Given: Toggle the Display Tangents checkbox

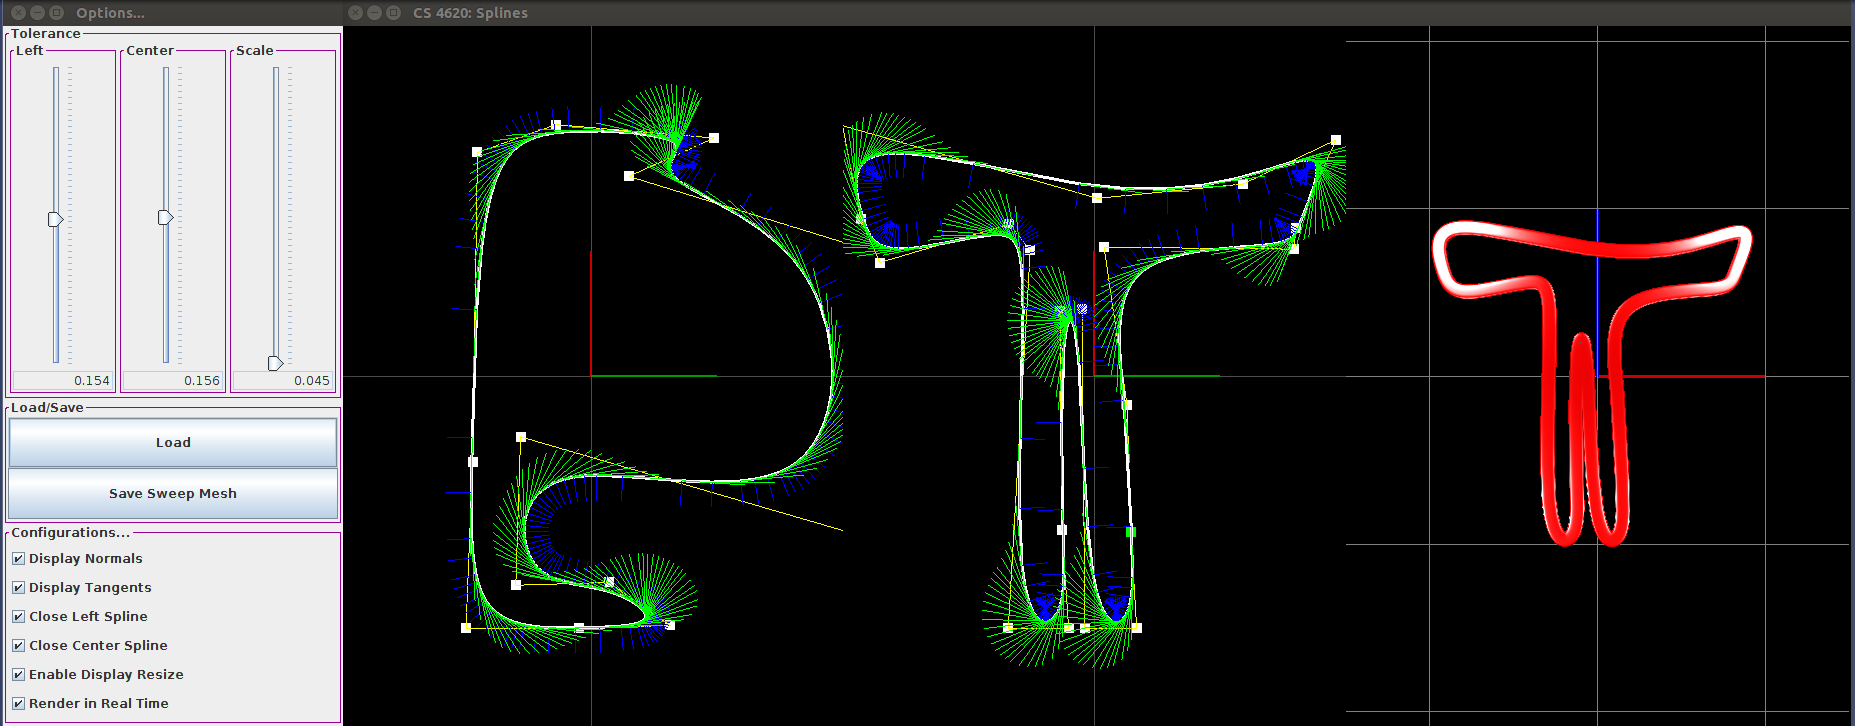Looking at the screenshot, I should click(18, 588).
